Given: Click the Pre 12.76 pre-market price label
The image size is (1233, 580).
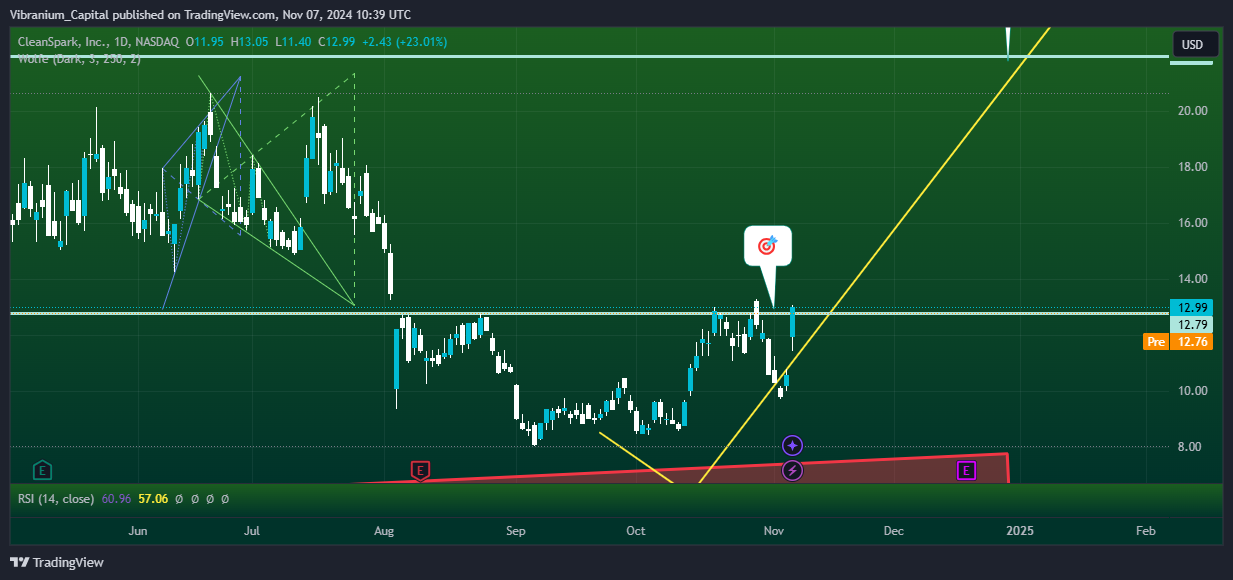Looking at the screenshot, I should [1177, 342].
